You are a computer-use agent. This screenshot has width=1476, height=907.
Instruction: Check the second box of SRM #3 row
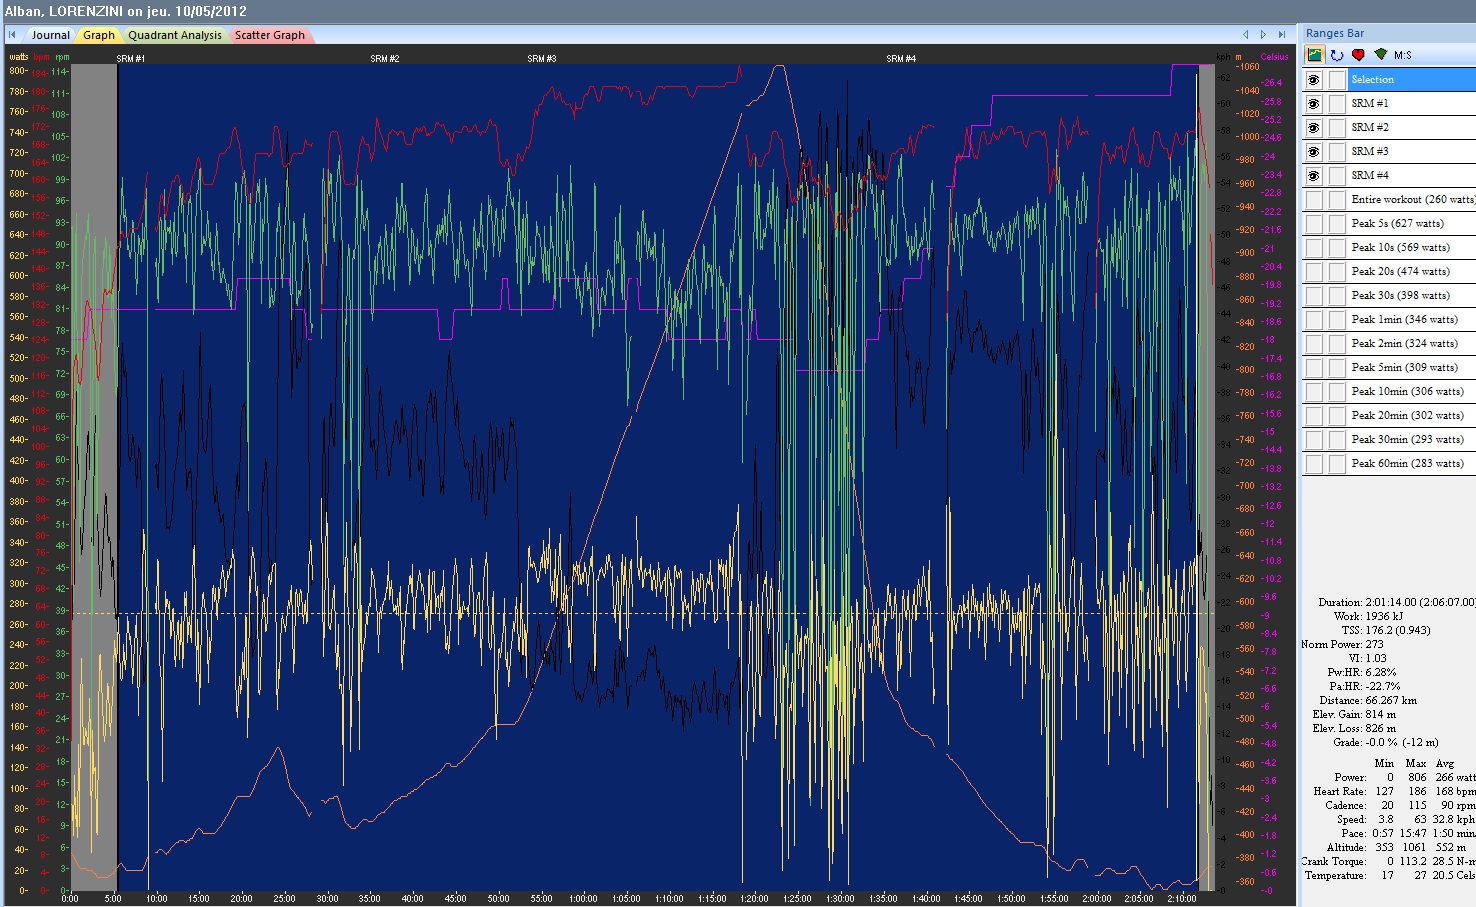tap(1337, 152)
